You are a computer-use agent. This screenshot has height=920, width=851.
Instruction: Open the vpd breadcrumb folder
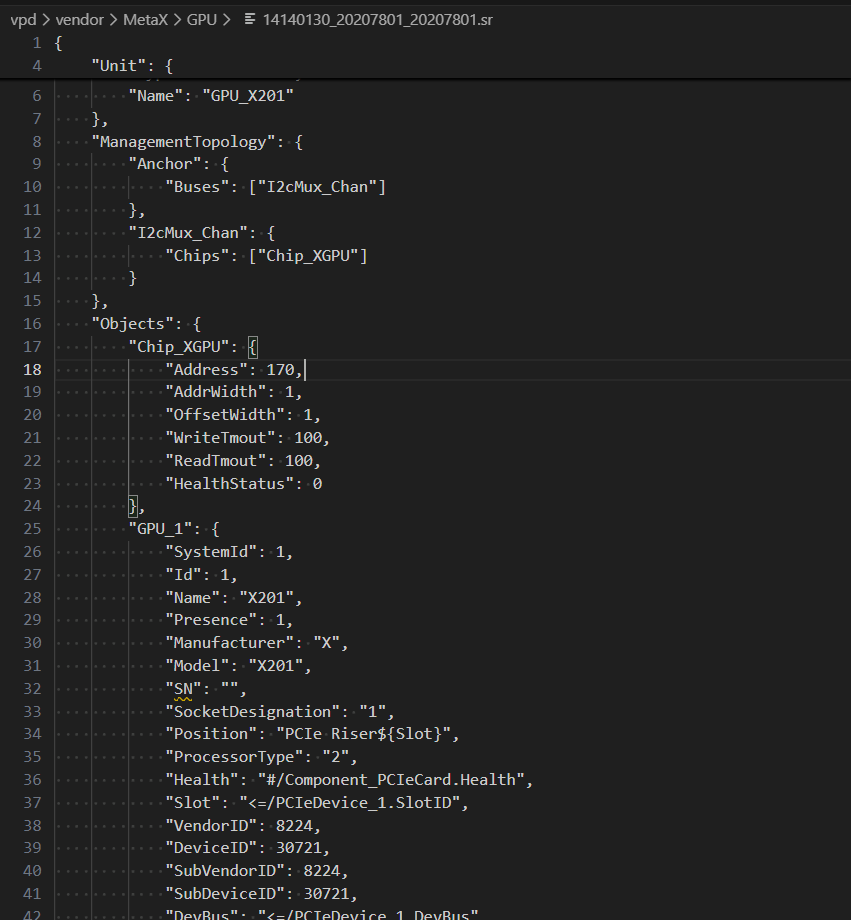click(x=23, y=19)
